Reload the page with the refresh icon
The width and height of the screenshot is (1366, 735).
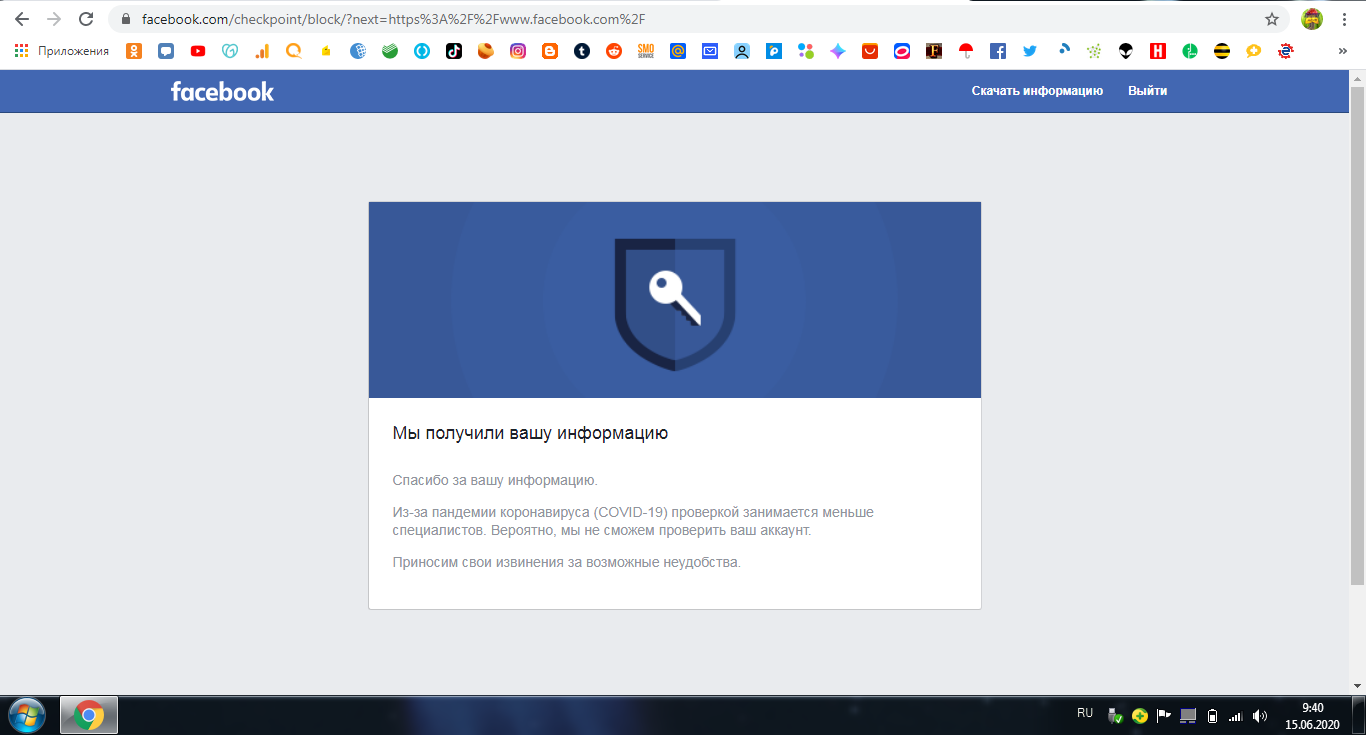pos(86,19)
